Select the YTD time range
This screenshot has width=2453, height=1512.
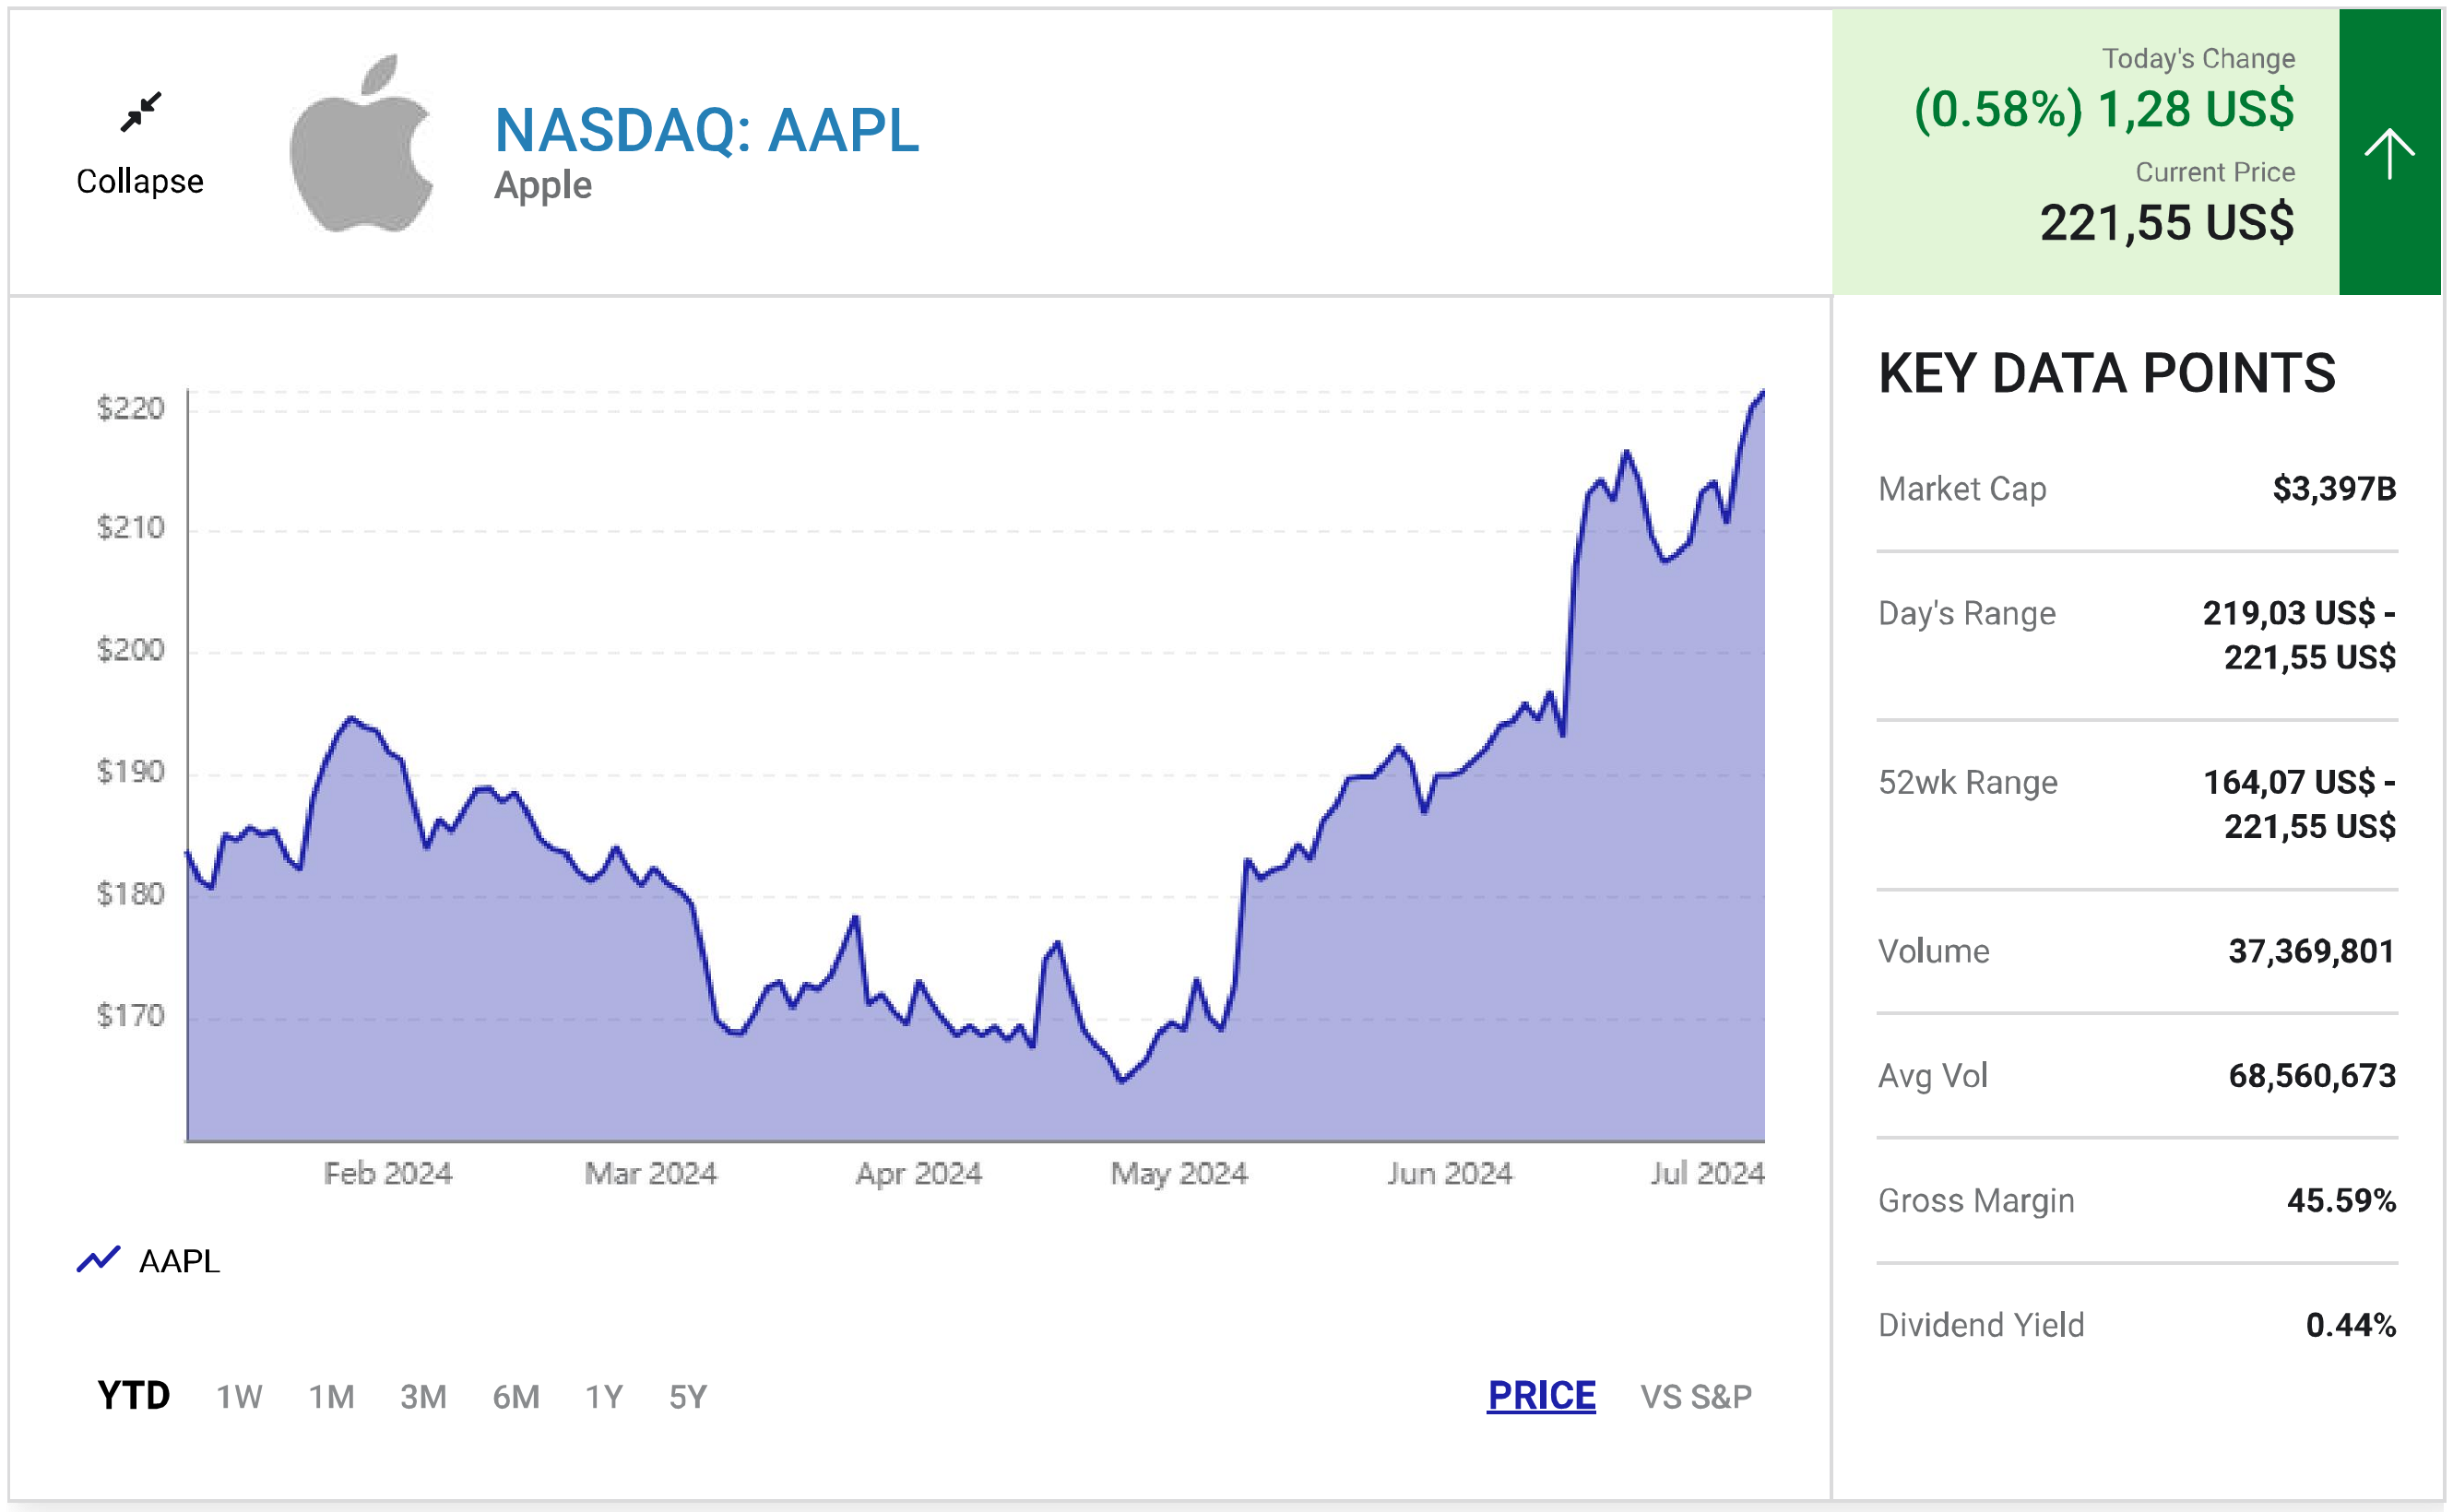coord(133,1395)
